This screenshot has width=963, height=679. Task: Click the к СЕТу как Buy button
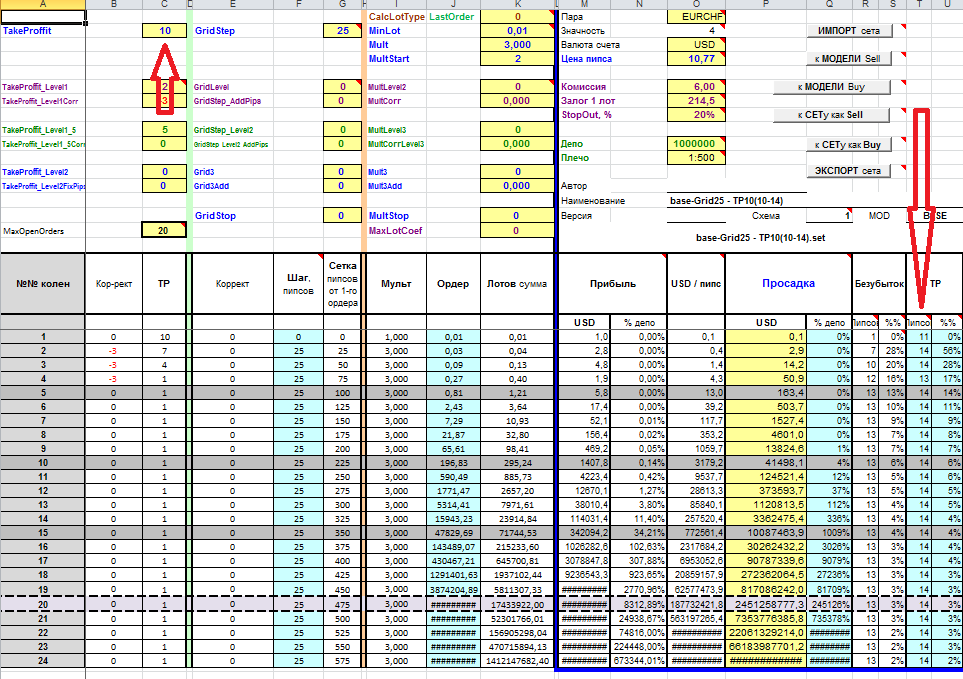point(849,145)
